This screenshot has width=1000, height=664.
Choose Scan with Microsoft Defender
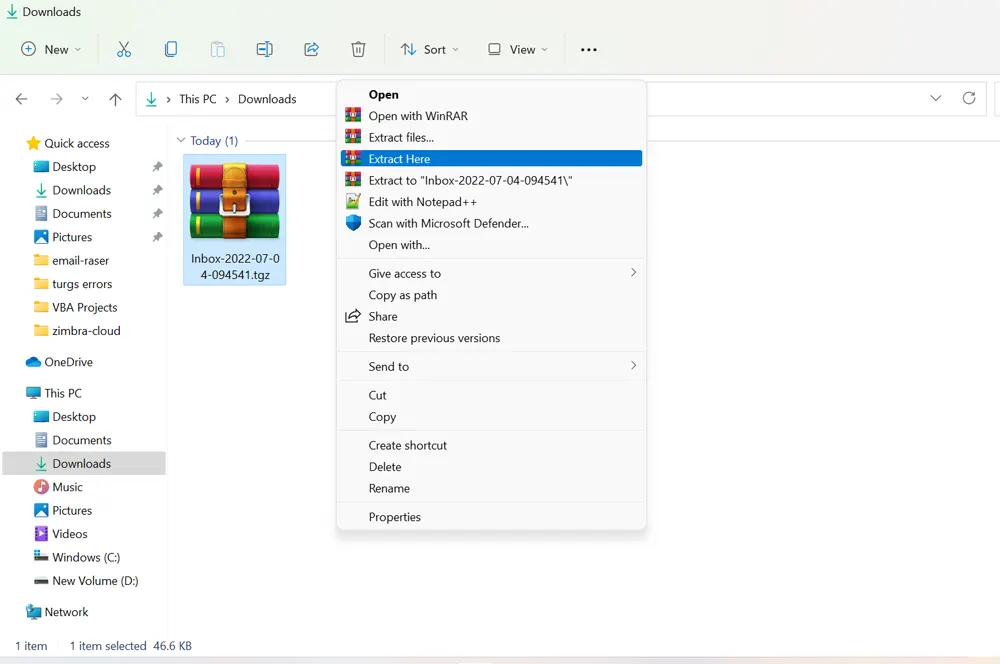[448, 223]
